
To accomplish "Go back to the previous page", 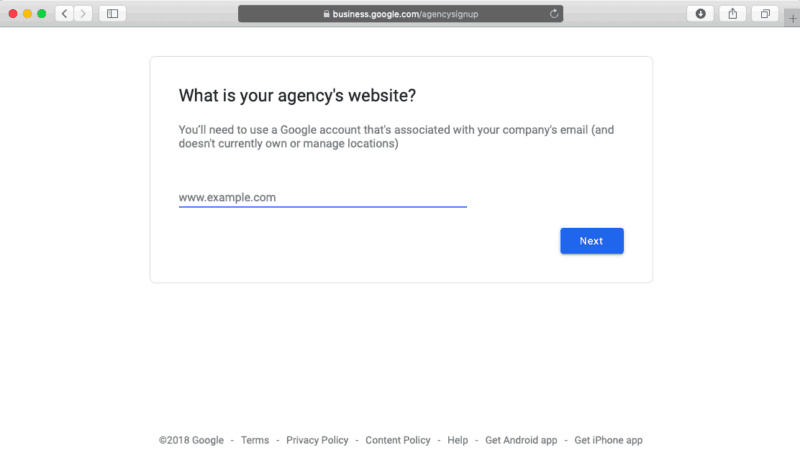I will pyautogui.click(x=64, y=14).
